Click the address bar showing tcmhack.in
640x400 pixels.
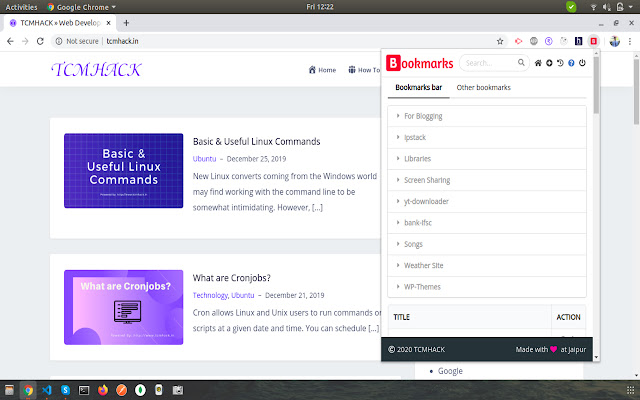click(278, 41)
